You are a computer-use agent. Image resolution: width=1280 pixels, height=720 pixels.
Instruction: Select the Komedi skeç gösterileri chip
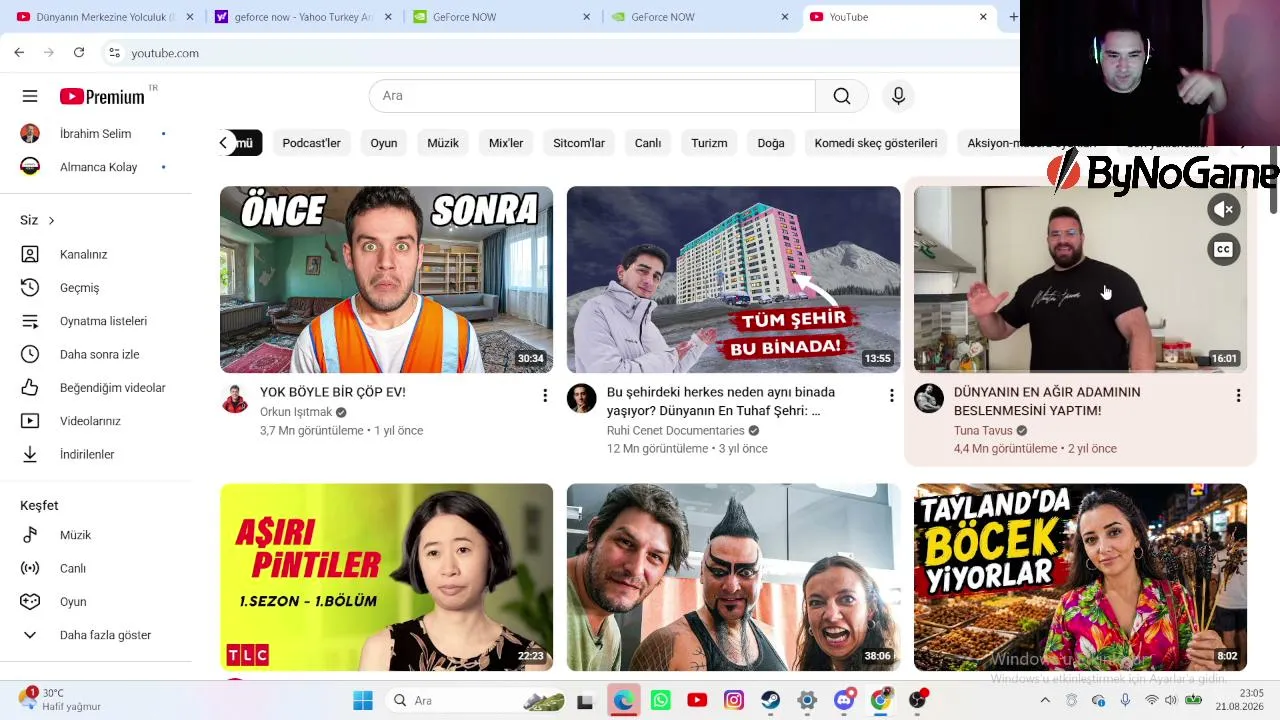tap(876, 143)
